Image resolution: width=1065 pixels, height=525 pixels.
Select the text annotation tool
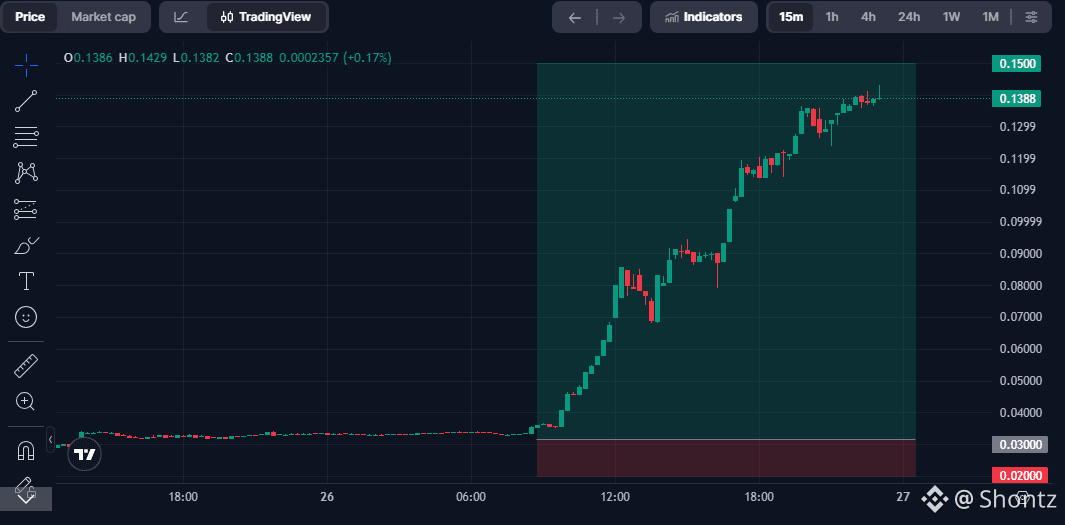[x=26, y=280]
